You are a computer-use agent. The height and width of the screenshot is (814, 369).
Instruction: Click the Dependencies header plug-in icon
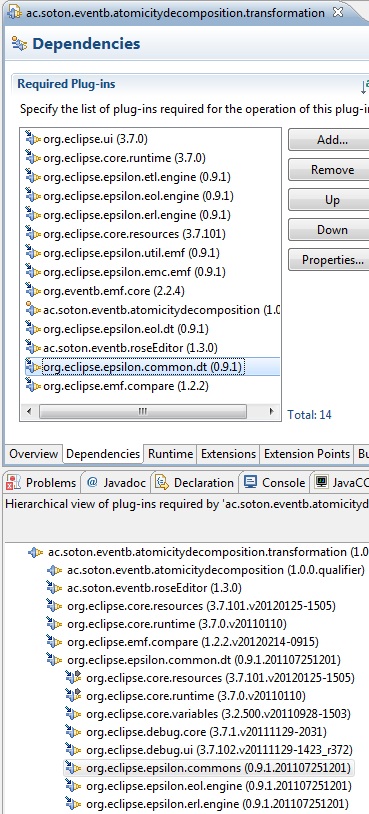pyautogui.click(x=19, y=44)
